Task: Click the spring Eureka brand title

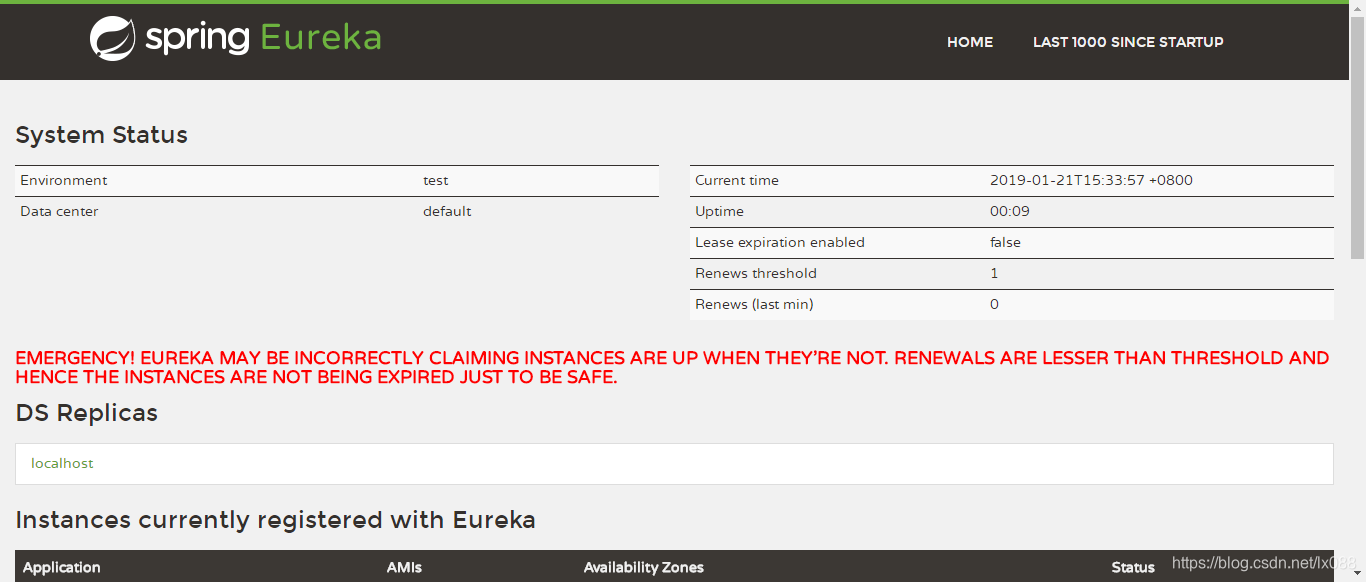Action: (263, 38)
